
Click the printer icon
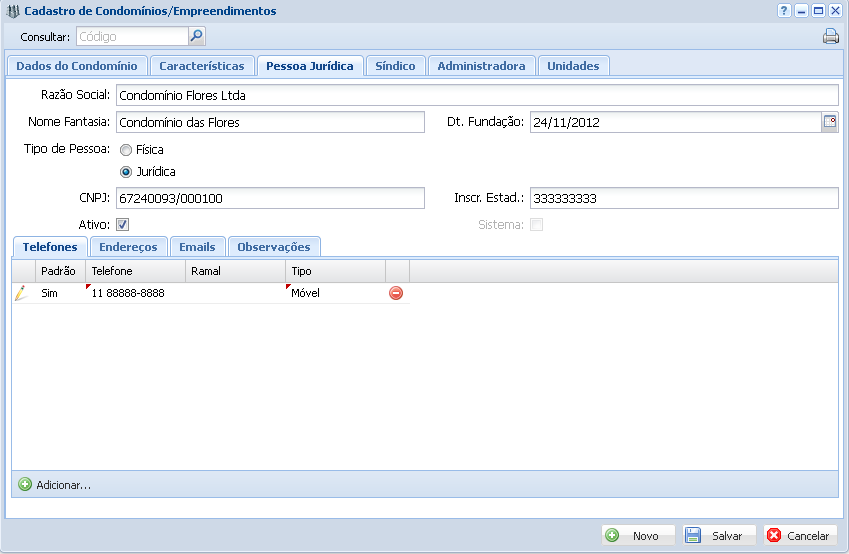coord(830,38)
